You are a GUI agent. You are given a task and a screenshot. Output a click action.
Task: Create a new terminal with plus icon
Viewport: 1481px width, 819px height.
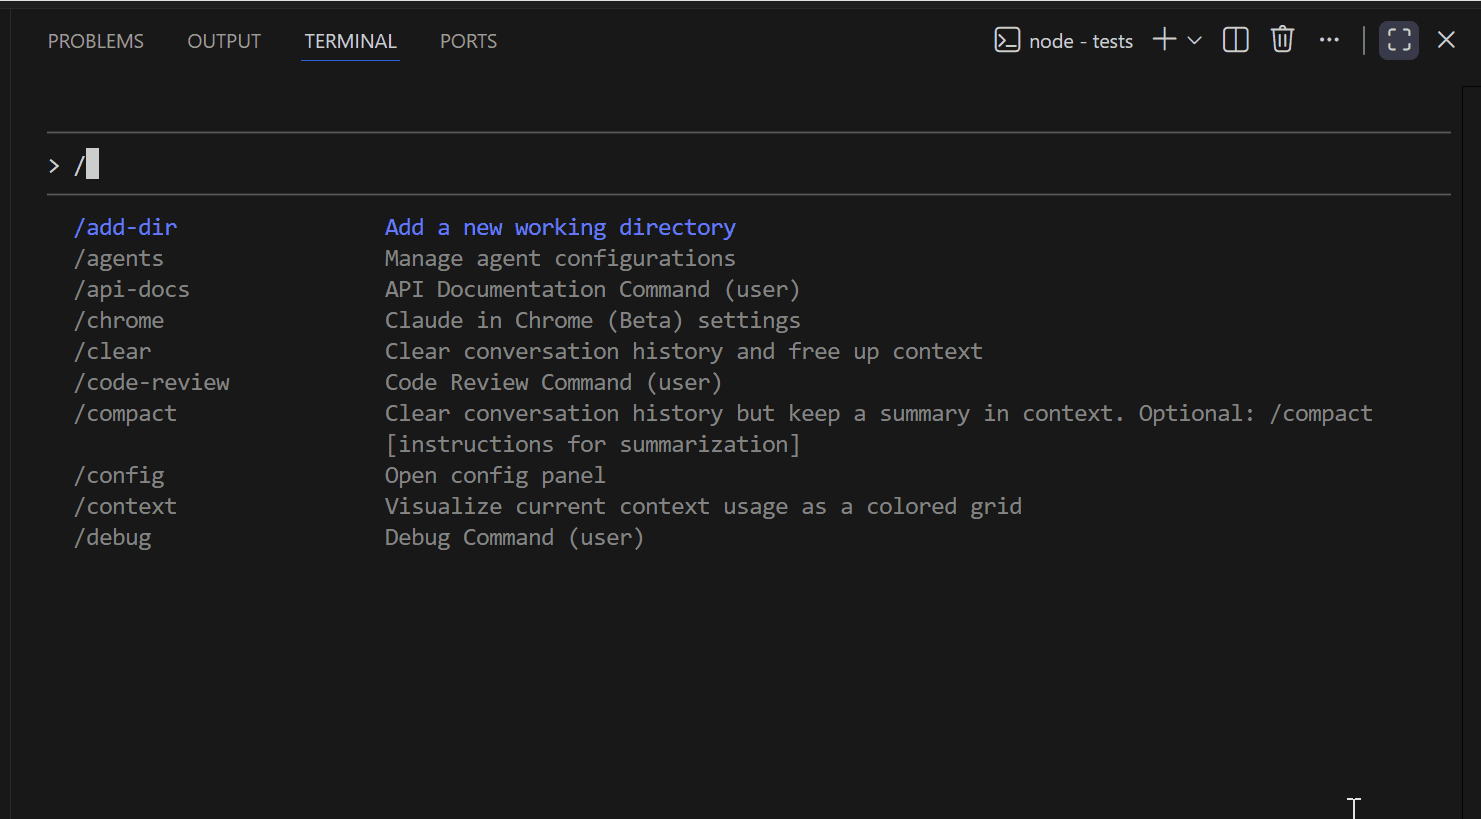(1164, 40)
